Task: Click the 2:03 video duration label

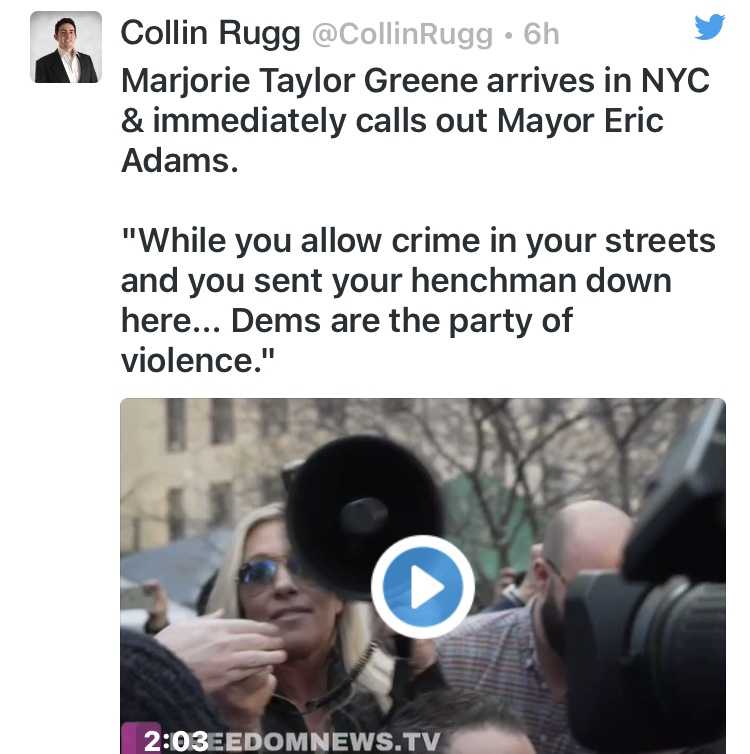Action: click(x=176, y=741)
